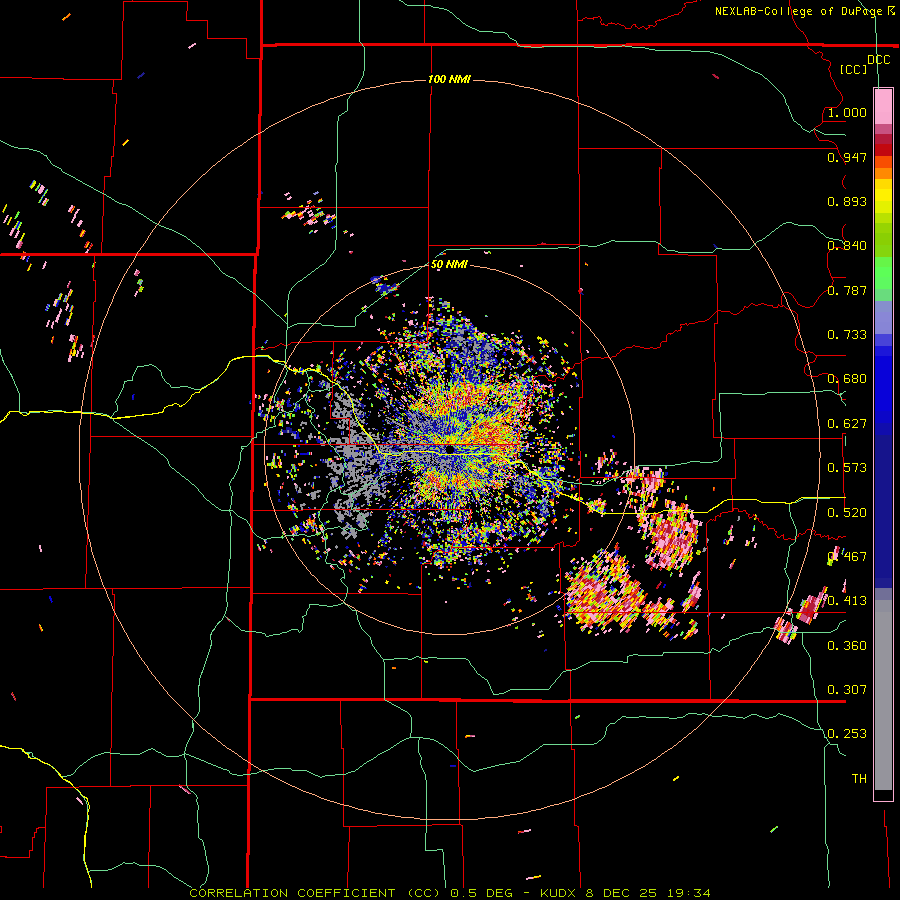The height and width of the screenshot is (900, 900).
Task: Select the 0.360 legend value
Action: [847, 646]
